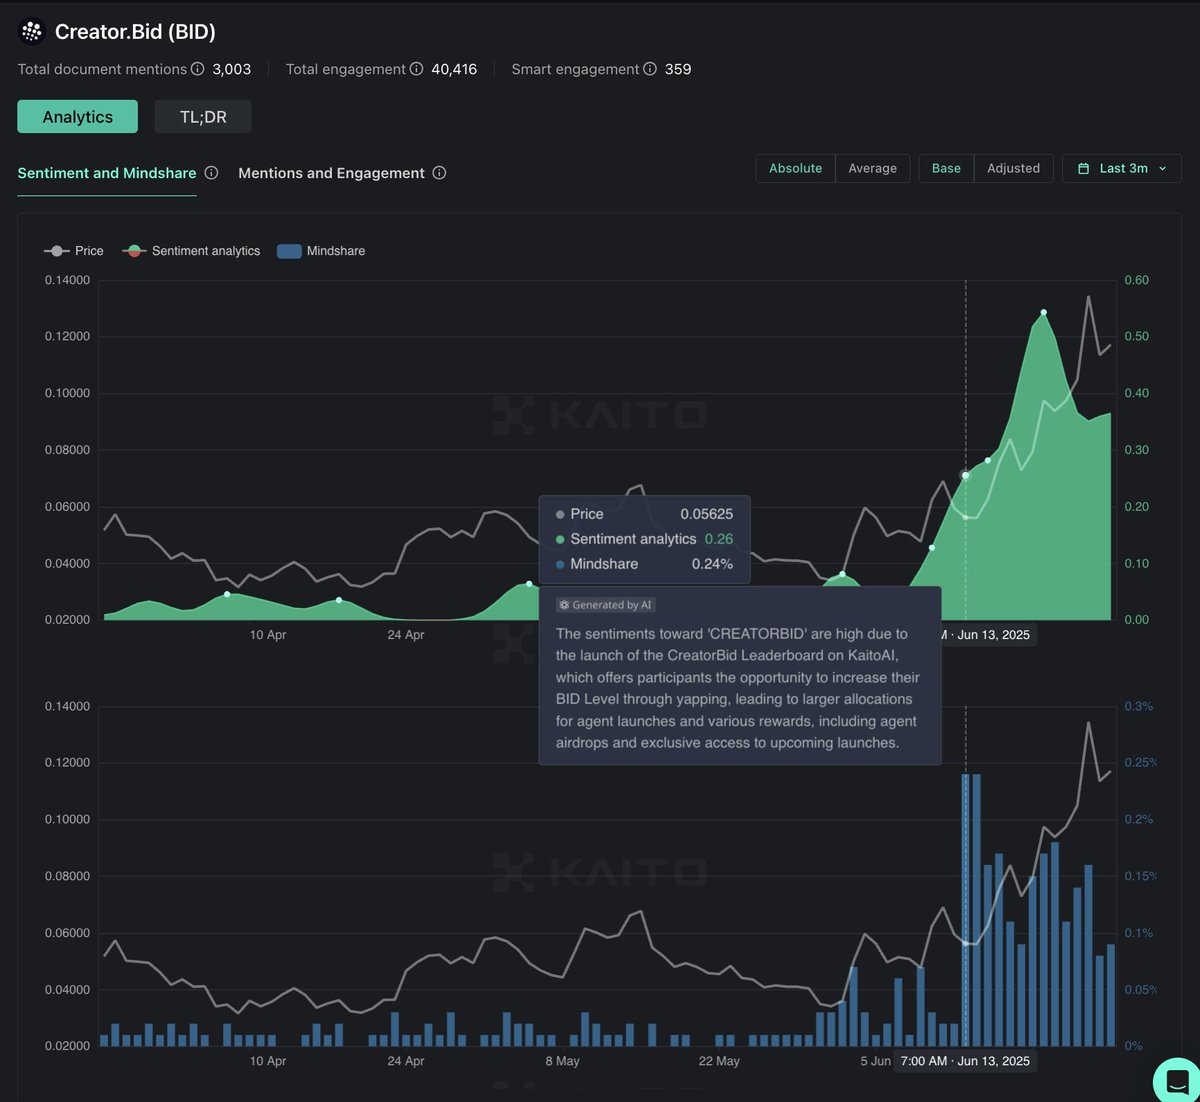Click the 5 Jun axis label on lower chart
This screenshot has width=1200, height=1102.
[875, 1061]
